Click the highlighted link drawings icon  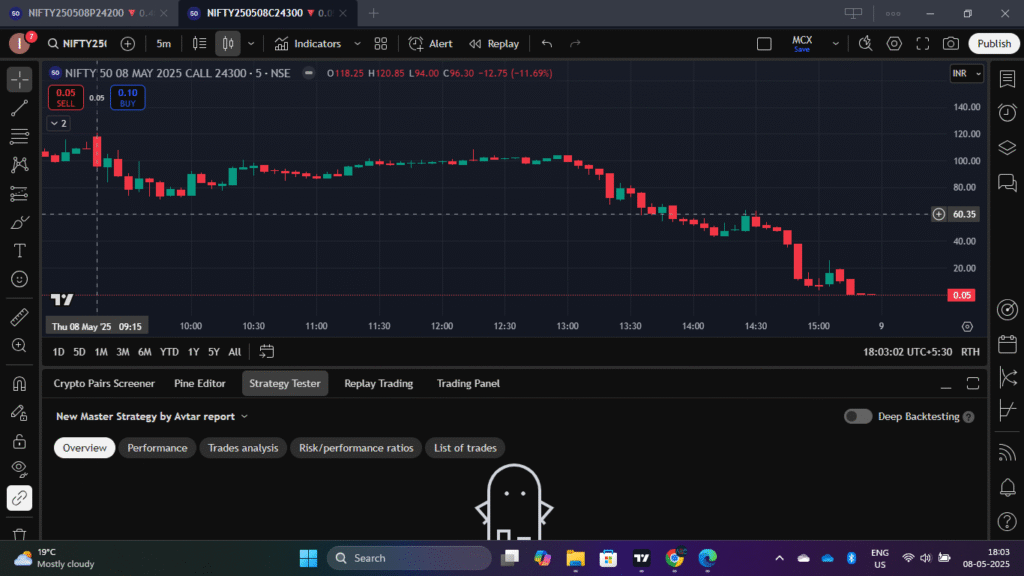(x=20, y=498)
